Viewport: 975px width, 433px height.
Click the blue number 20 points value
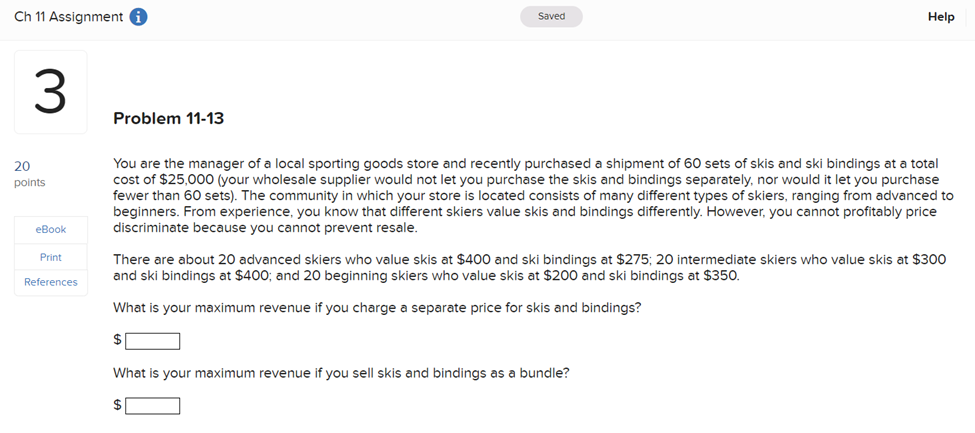pyautogui.click(x=22, y=166)
